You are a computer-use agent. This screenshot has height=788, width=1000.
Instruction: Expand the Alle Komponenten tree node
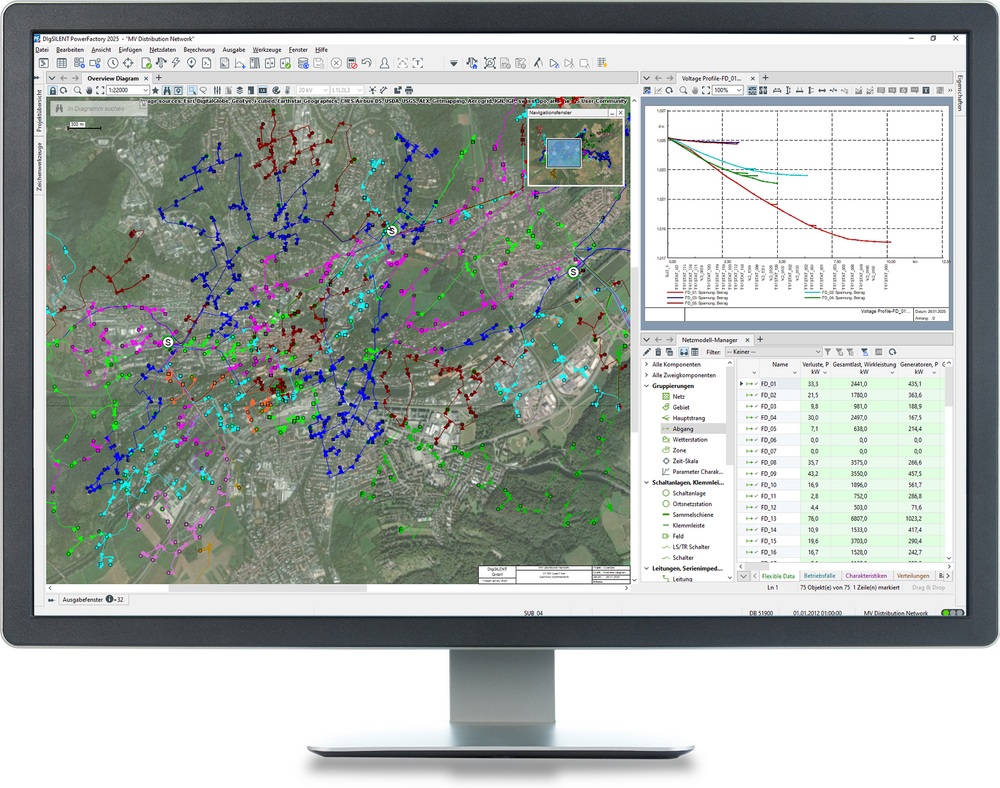tap(646, 365)
